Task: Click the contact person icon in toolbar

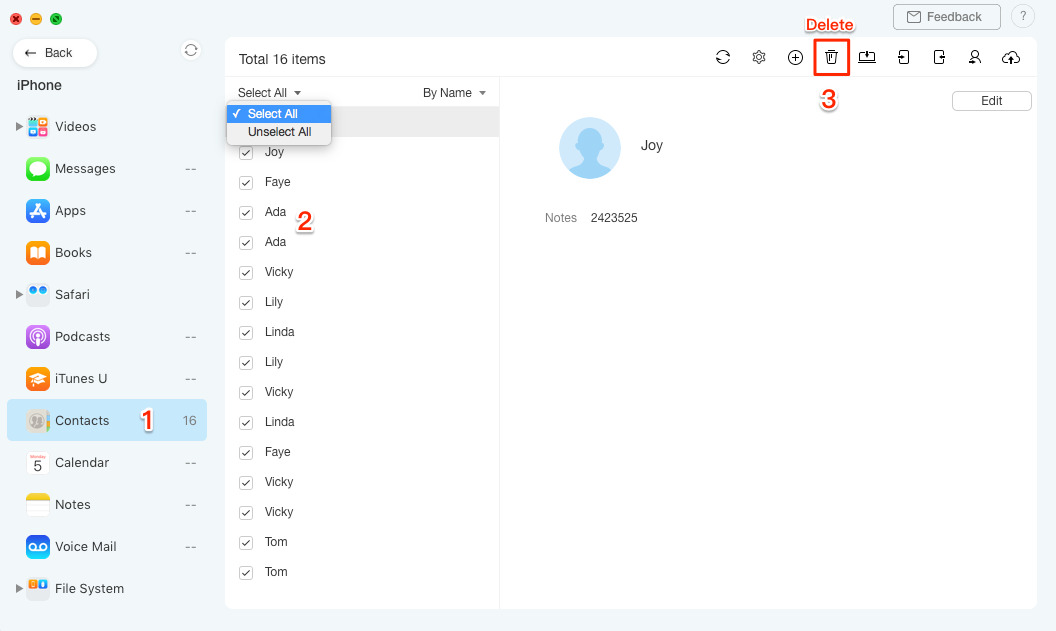Action: click(x=975, y=57)
